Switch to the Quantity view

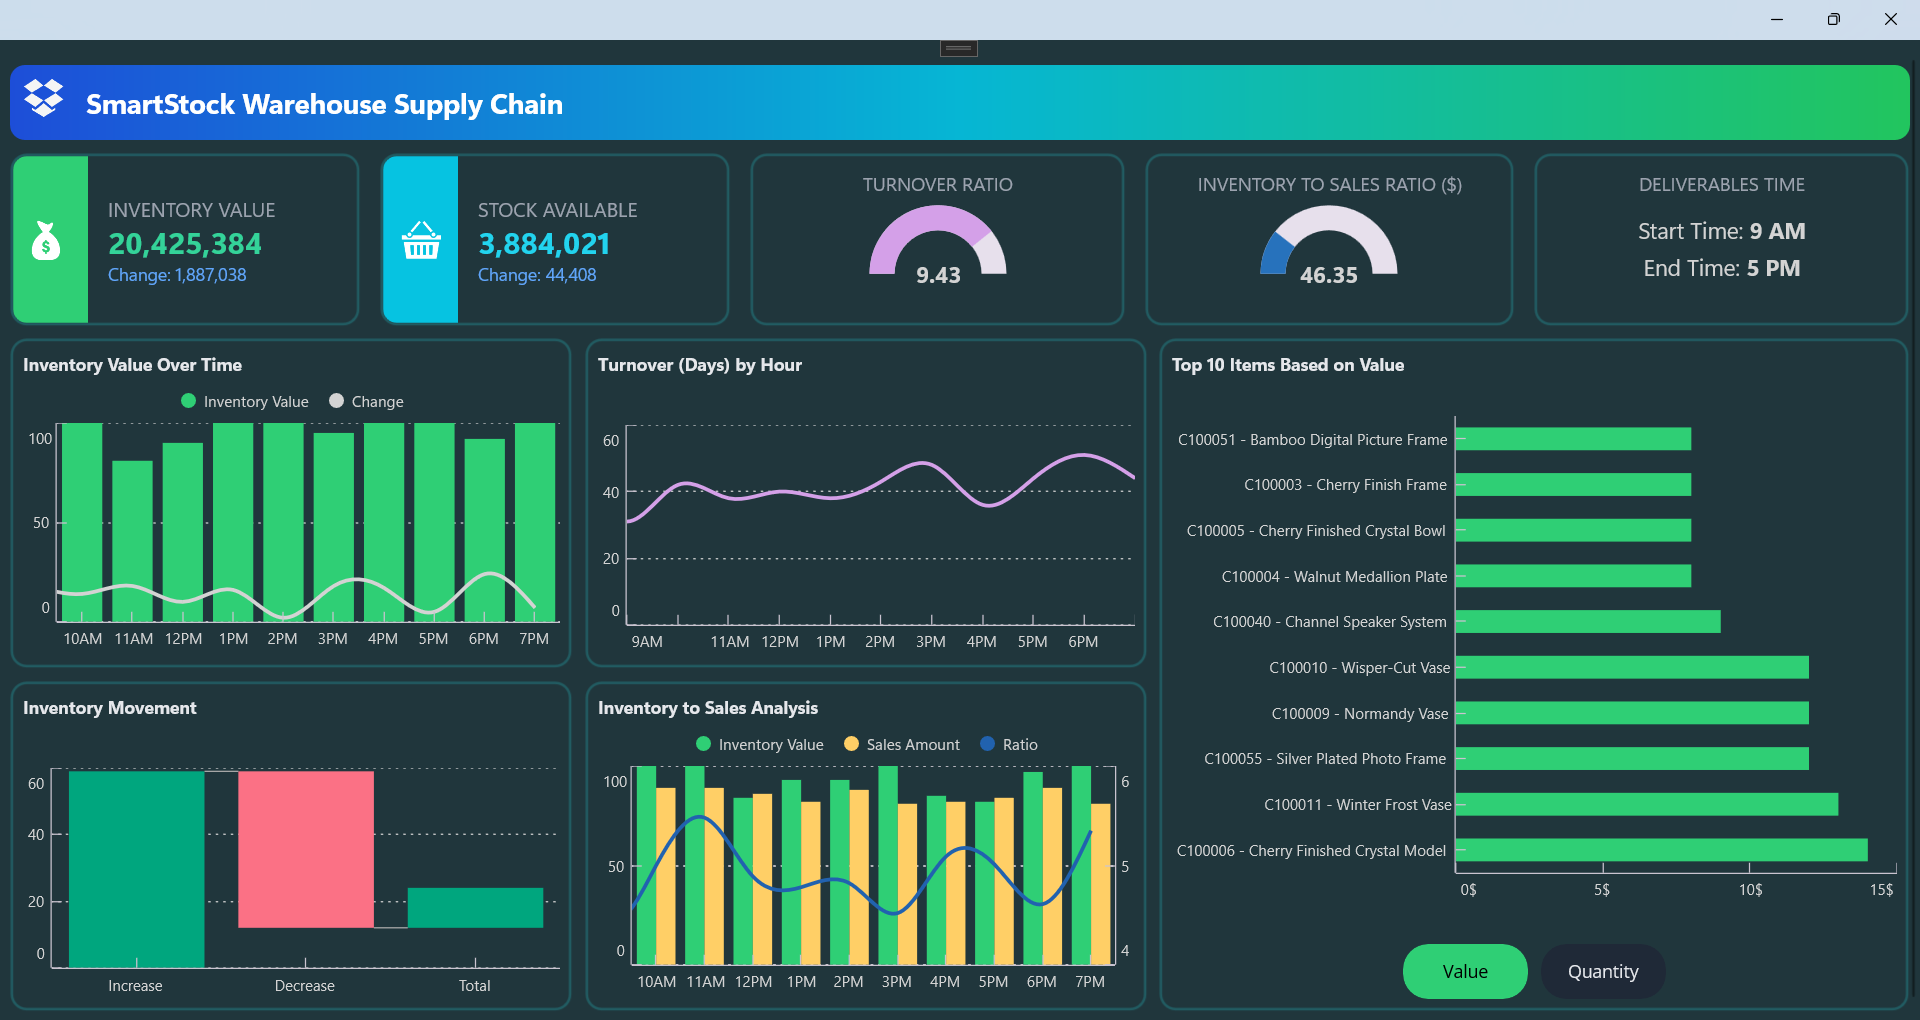1602,971
